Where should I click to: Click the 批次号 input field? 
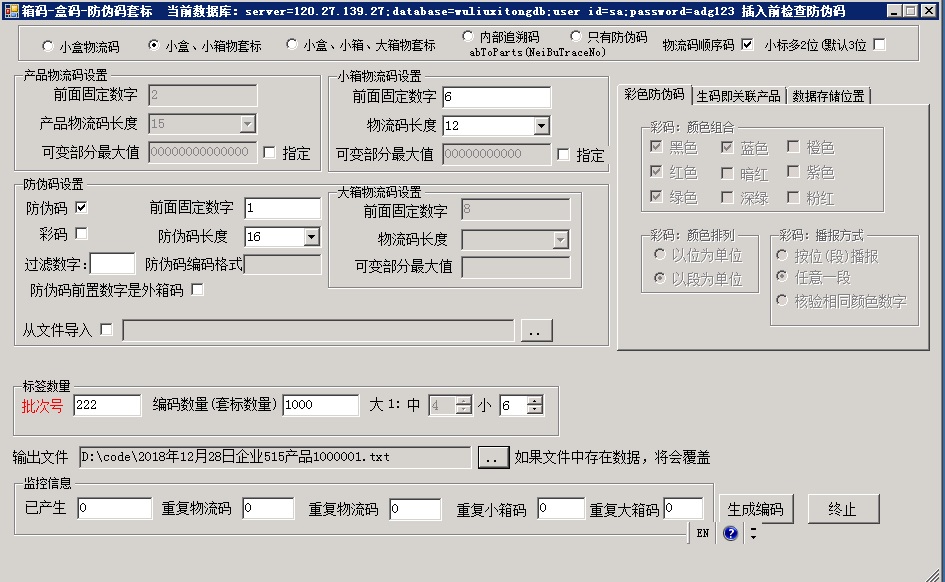[x=107, y=405]
